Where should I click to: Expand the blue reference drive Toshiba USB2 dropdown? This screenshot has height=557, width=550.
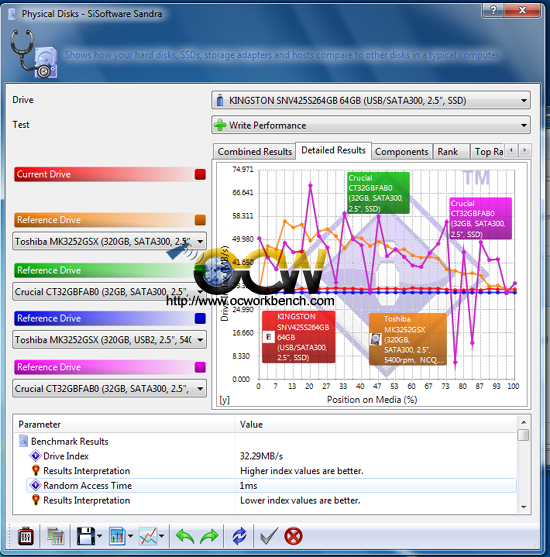(x=109, y=340)
